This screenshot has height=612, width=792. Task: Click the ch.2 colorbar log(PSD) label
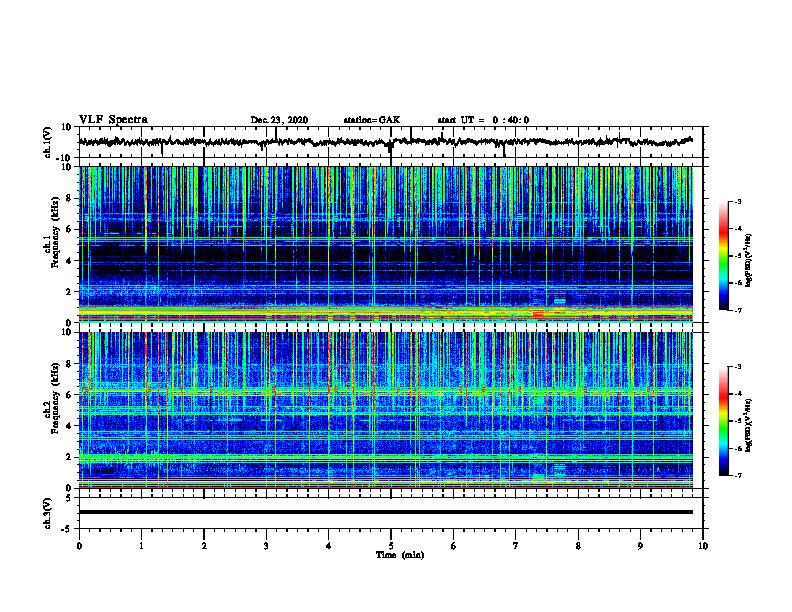(x=749, y=425)
